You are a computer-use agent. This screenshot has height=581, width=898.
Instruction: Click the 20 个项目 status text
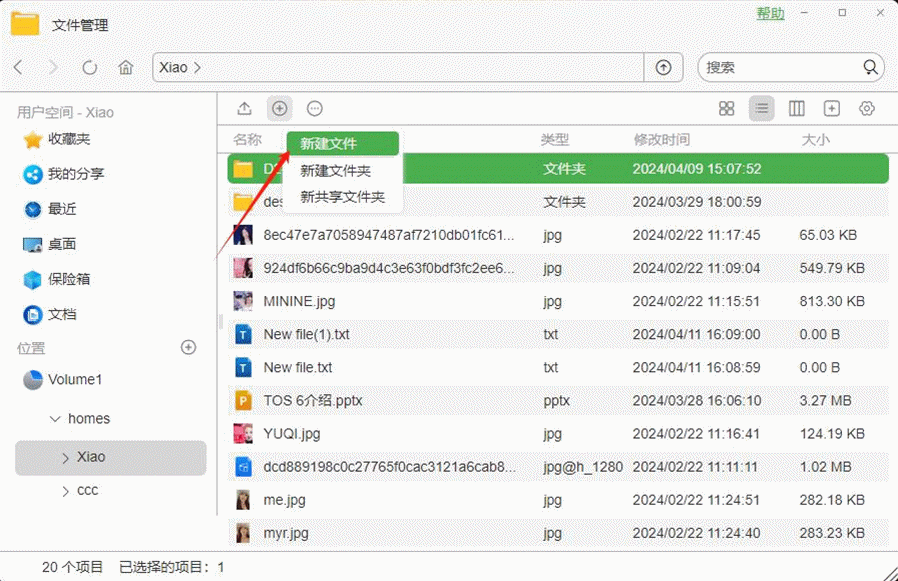pos(72,567)
